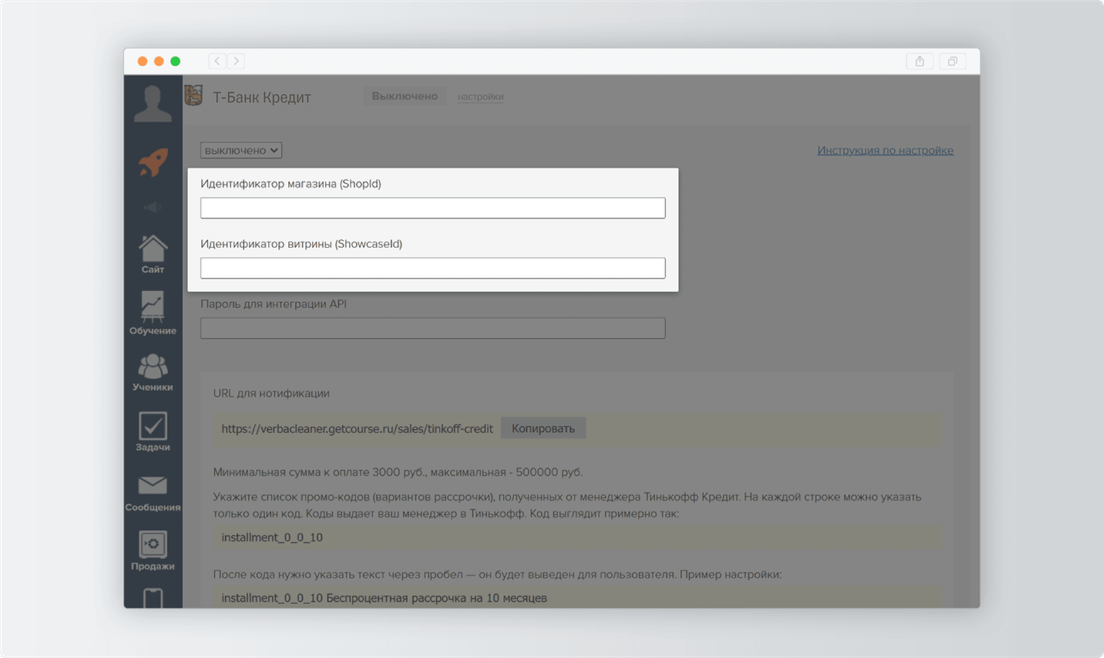Click the Минимальная сумма к оплате text

398,472
